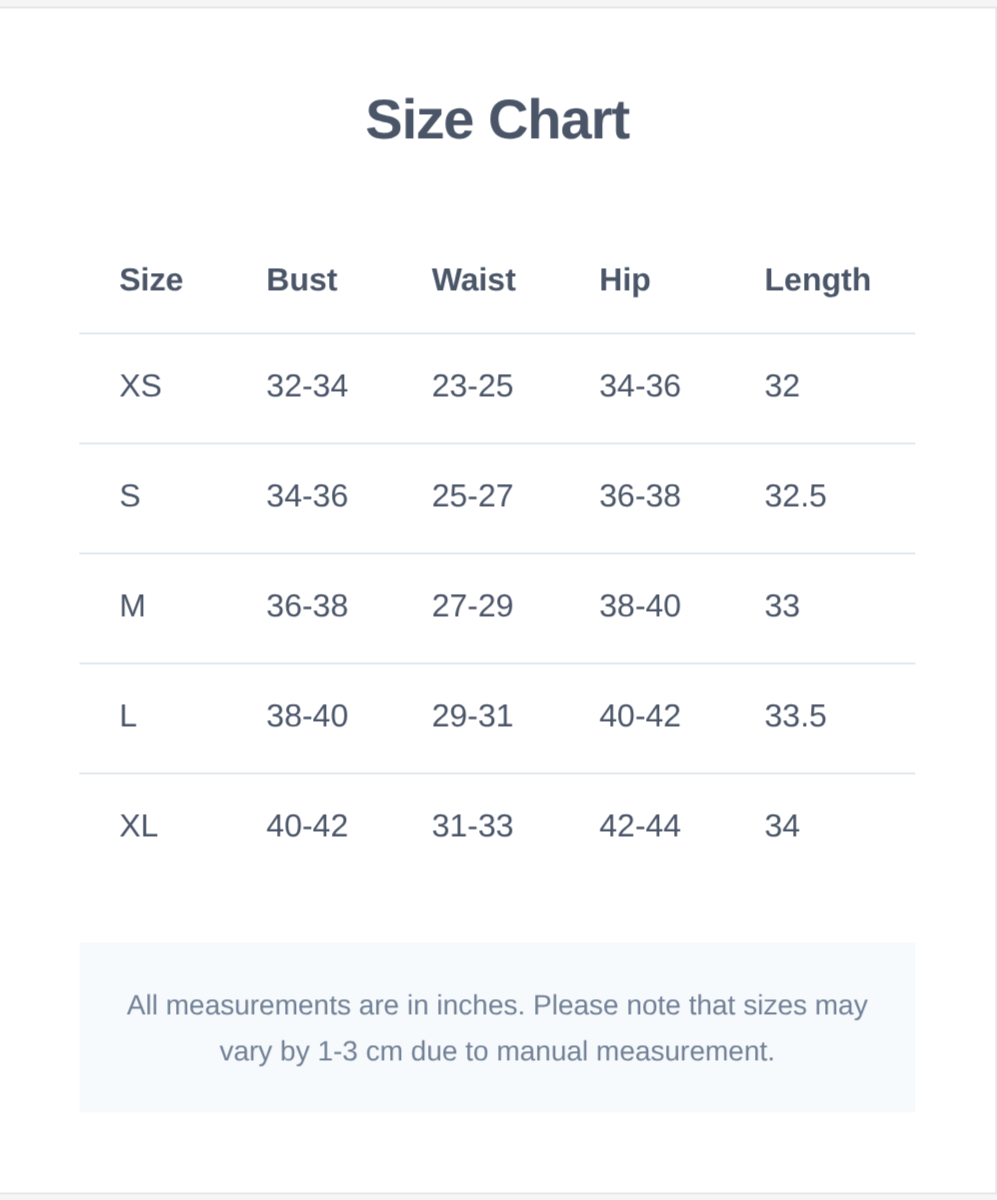Select the 29-31 waist measurement
Screen dimensions: 997x1200
(x=472, y=716)
